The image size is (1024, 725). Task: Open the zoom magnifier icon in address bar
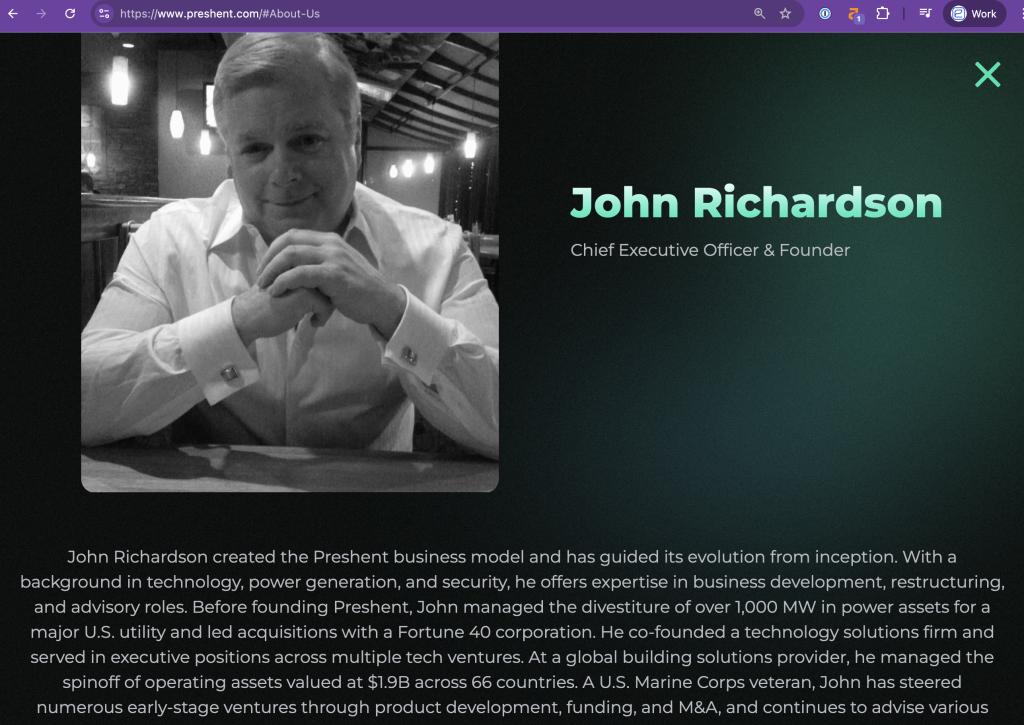coord(759,14)
